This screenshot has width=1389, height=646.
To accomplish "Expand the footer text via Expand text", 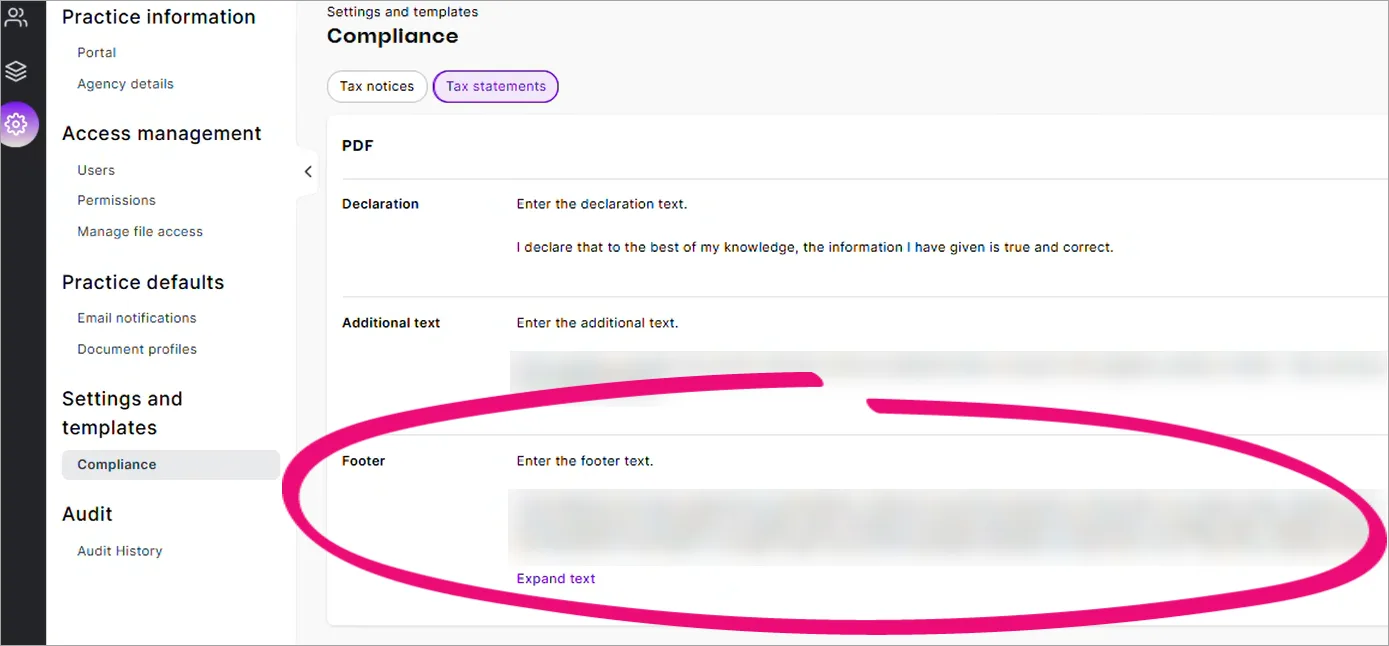I will 555,578.
